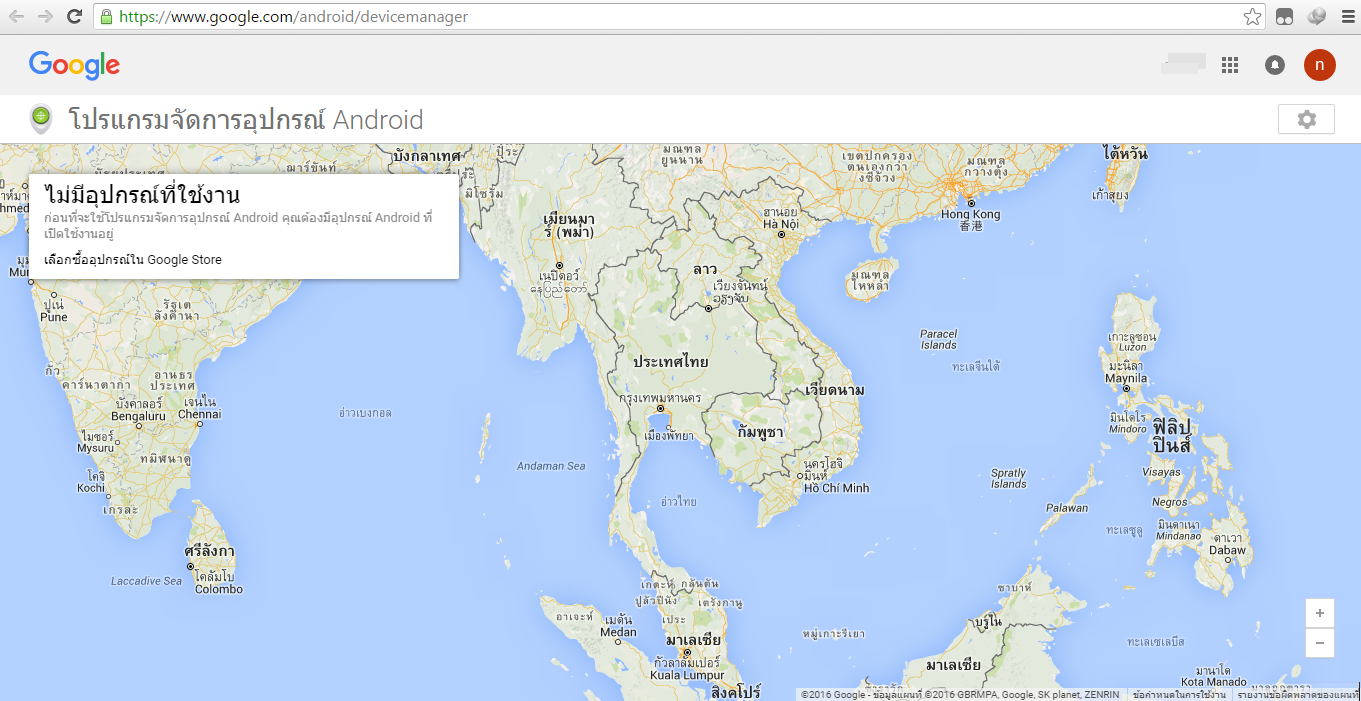The width and height of the screenshot is (1361, 701).
Task: Click the Andaman Sea label
Action: click(x=551, y=466)
